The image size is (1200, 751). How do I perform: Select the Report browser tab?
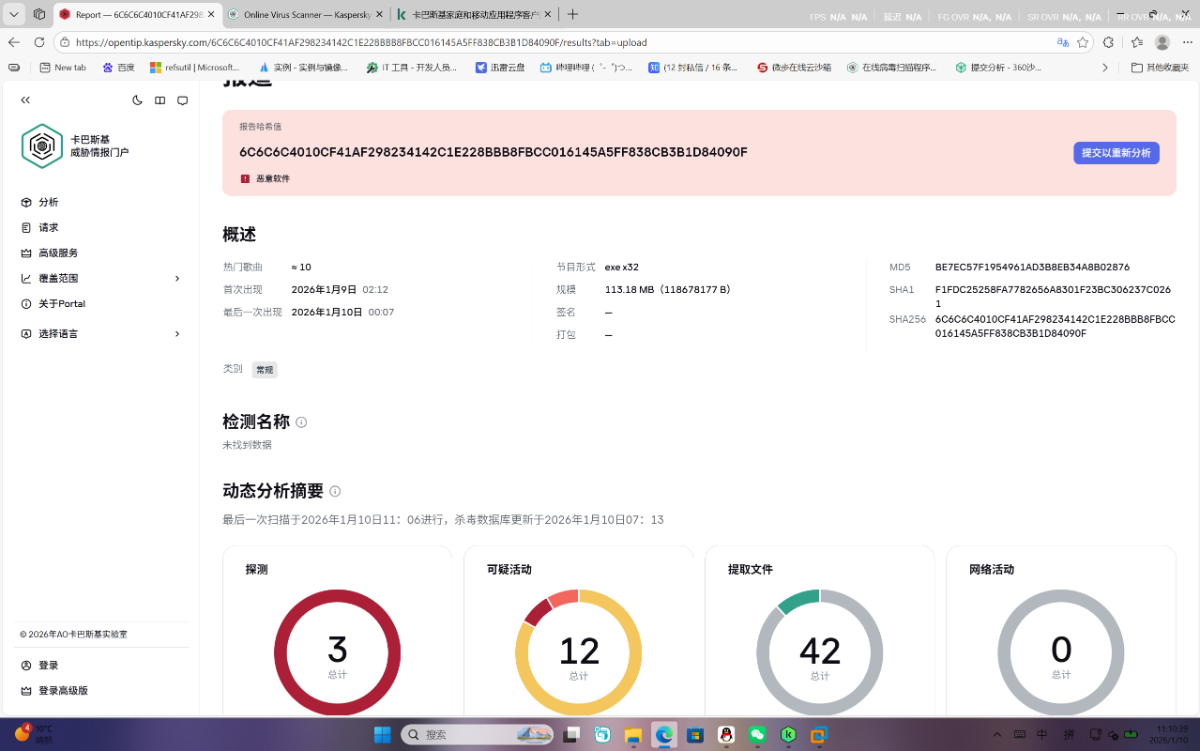pyautogui.click(x=135, y=15)
